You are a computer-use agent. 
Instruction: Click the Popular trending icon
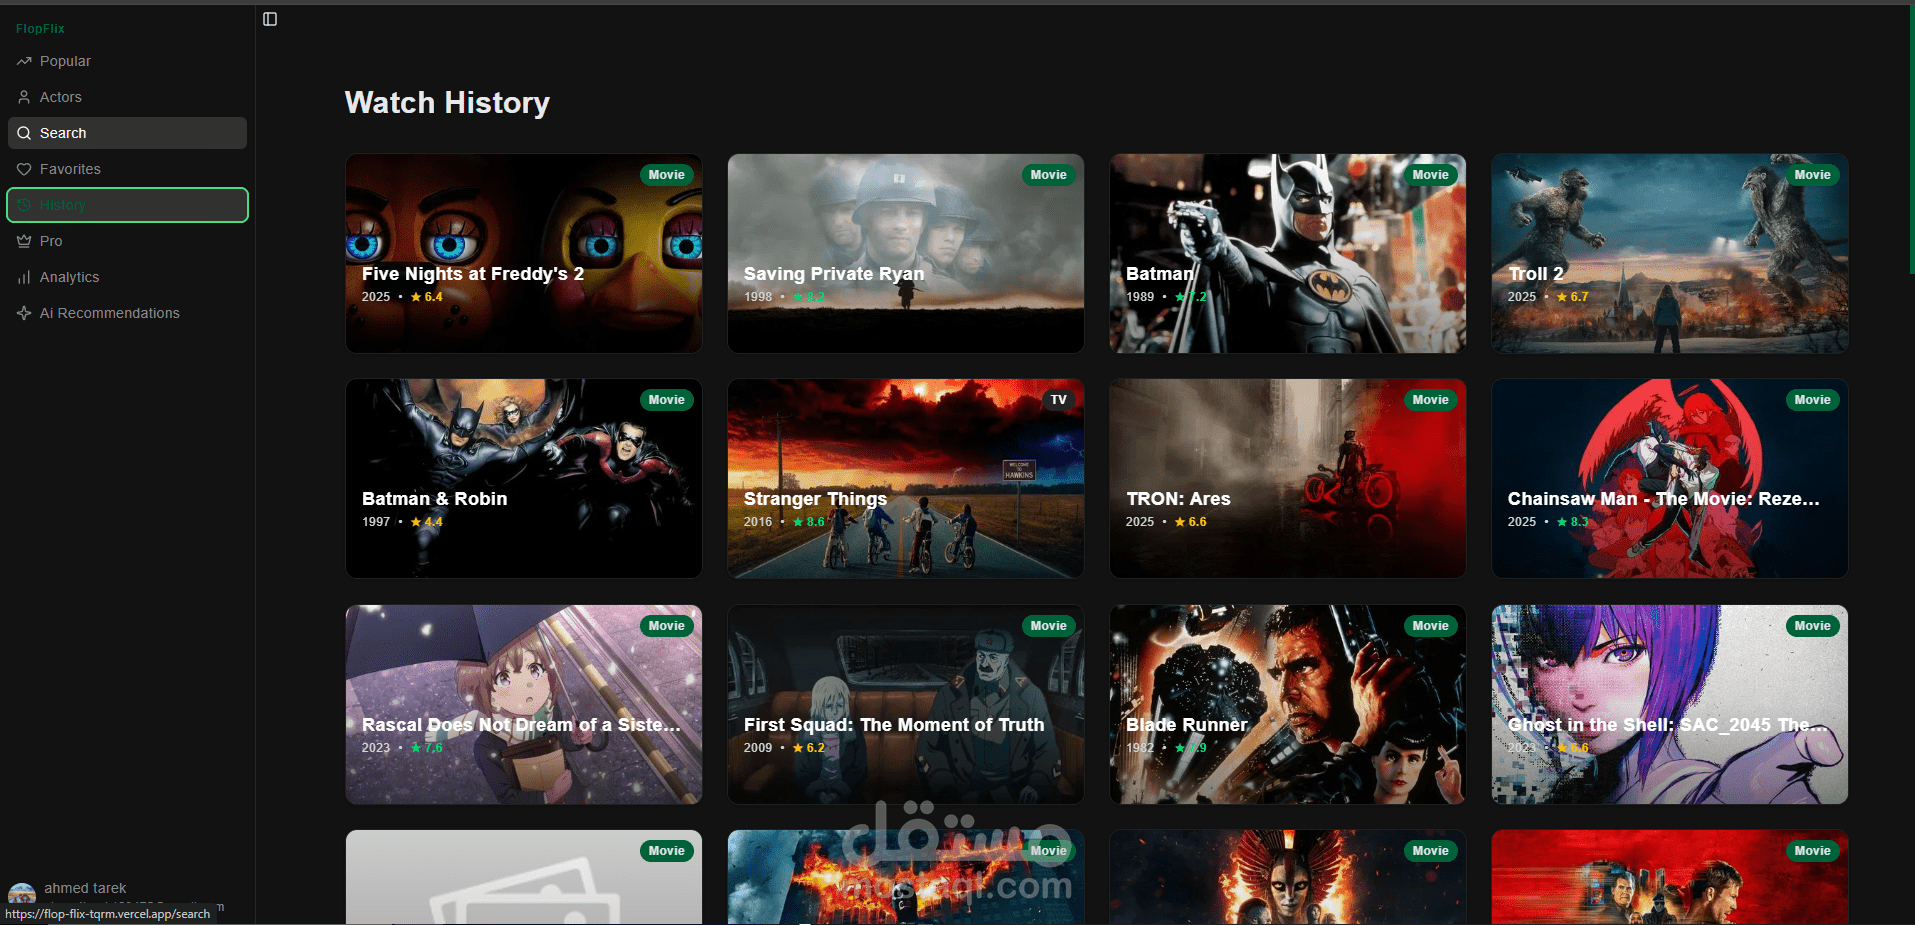[x=24, y=61]
